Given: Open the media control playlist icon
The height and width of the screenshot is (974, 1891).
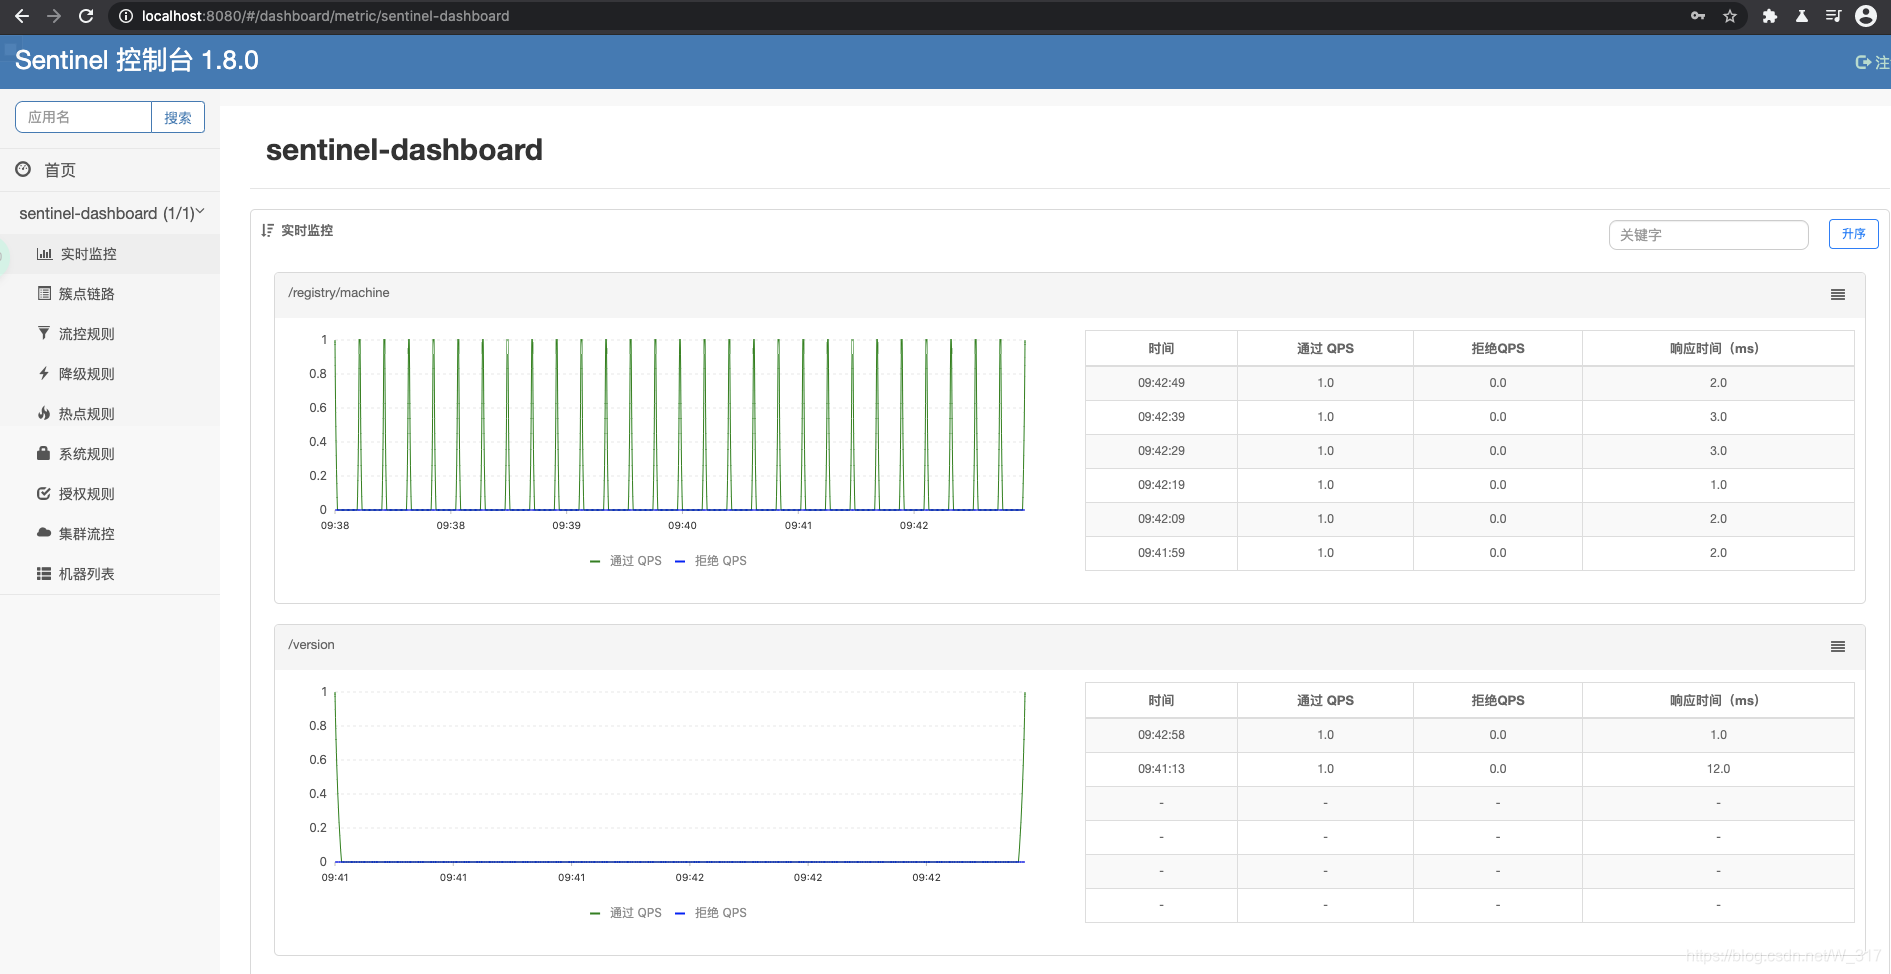Looking at the screenshot, I should click(x=1833, y=16).
